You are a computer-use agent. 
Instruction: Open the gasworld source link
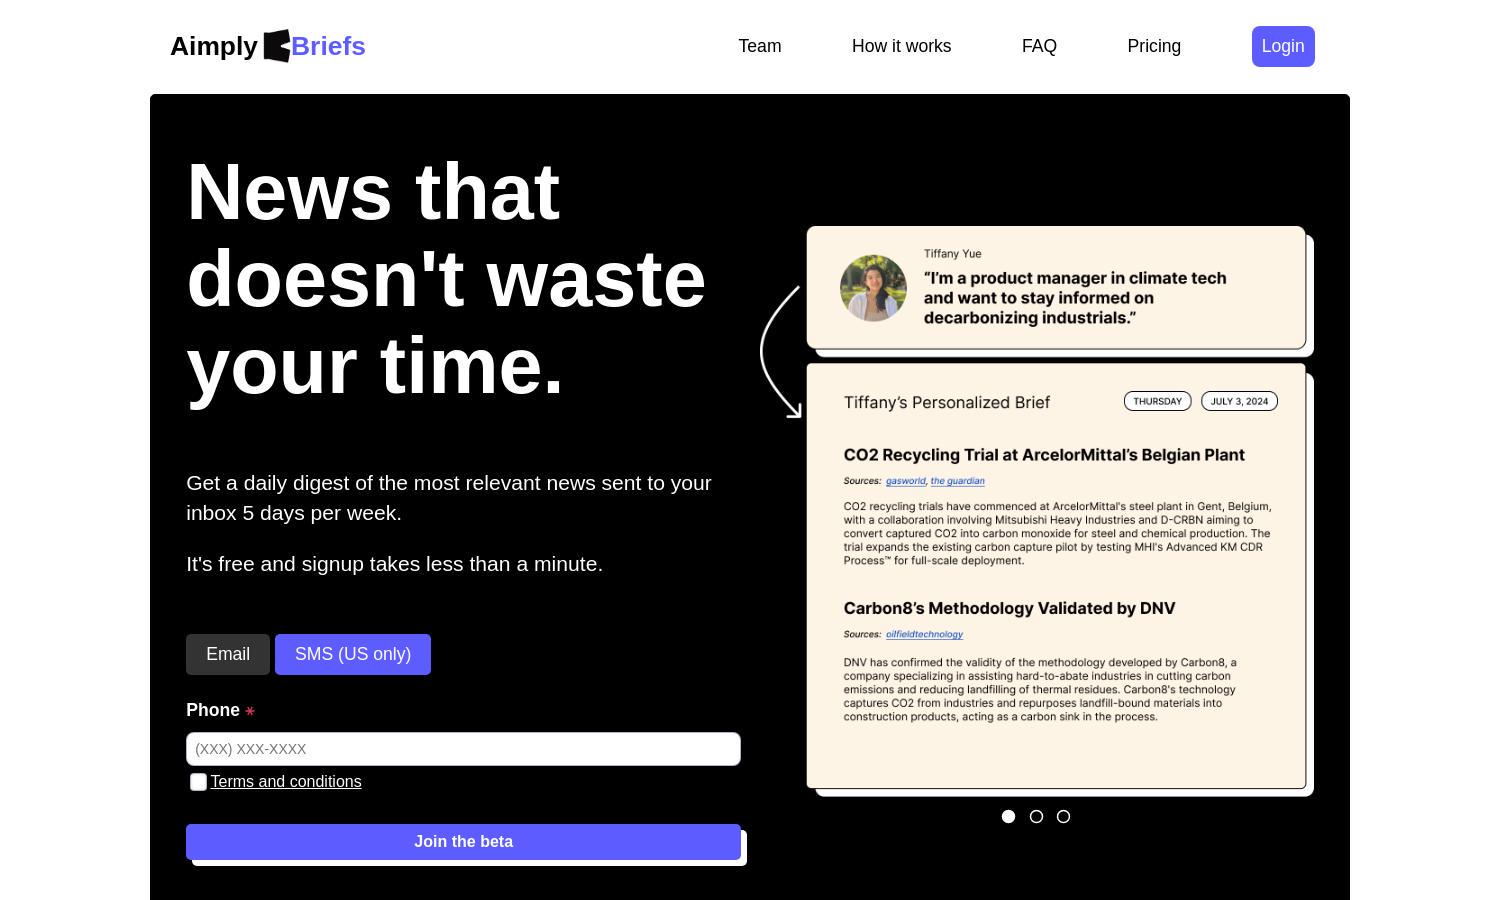pyautogui.click(x=905, y=481)
